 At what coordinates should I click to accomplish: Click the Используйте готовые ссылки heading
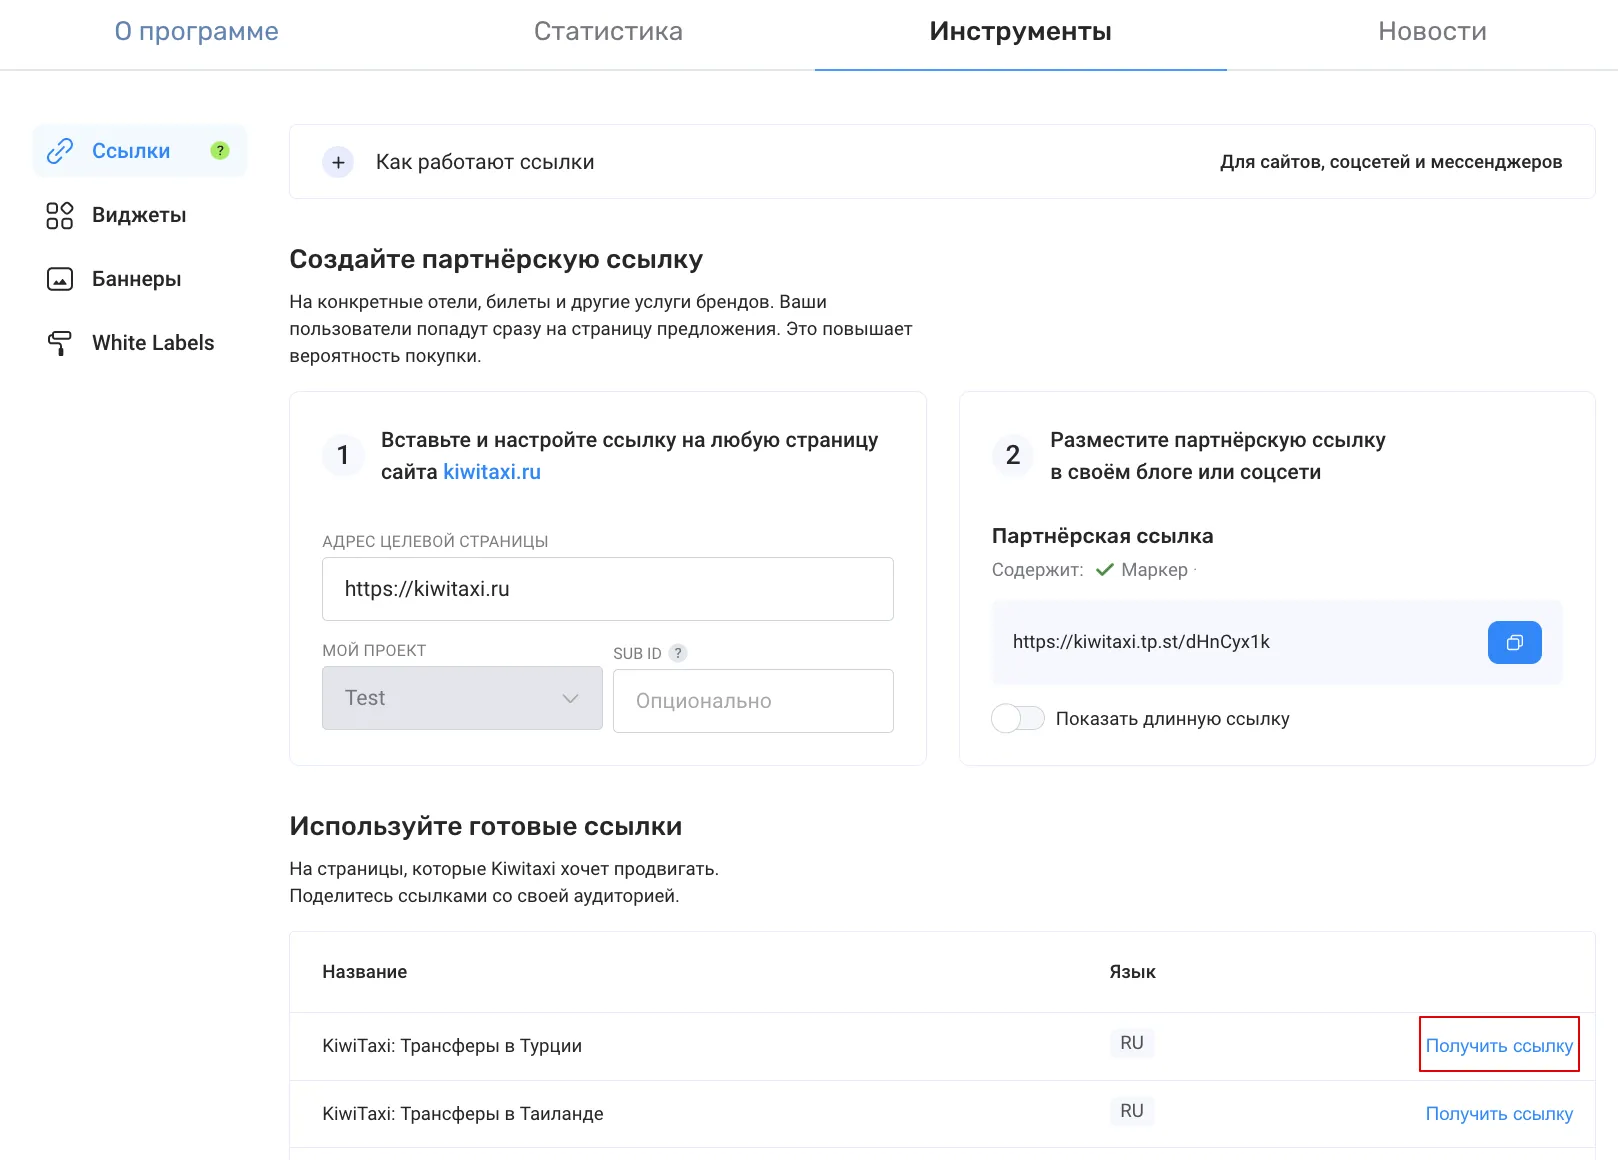coord(486,826)
